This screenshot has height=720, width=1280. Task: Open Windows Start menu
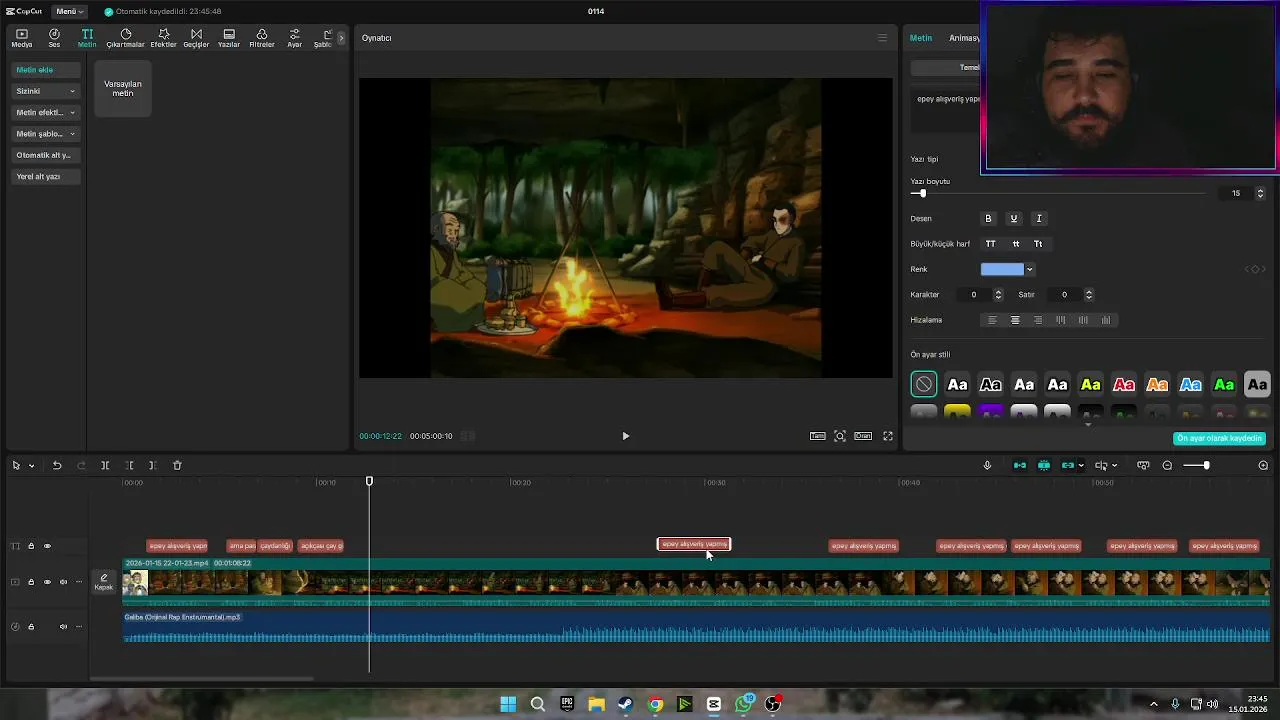(508, 704)
